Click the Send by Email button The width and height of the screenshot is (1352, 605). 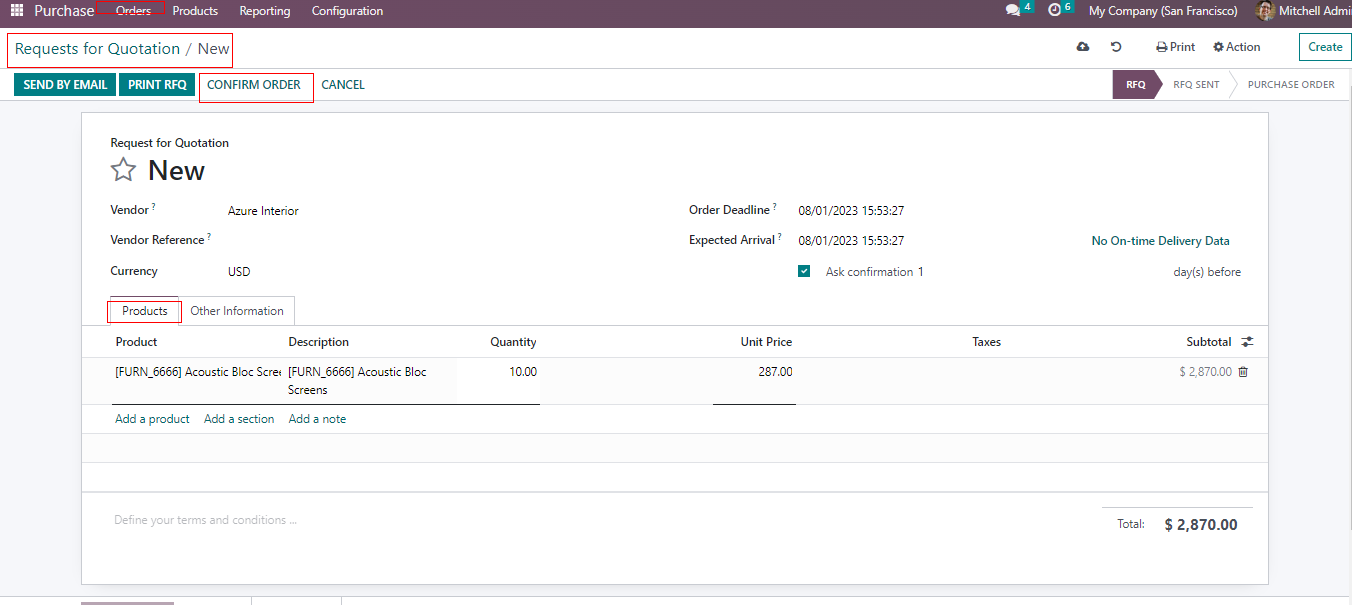tap(65, 85)
